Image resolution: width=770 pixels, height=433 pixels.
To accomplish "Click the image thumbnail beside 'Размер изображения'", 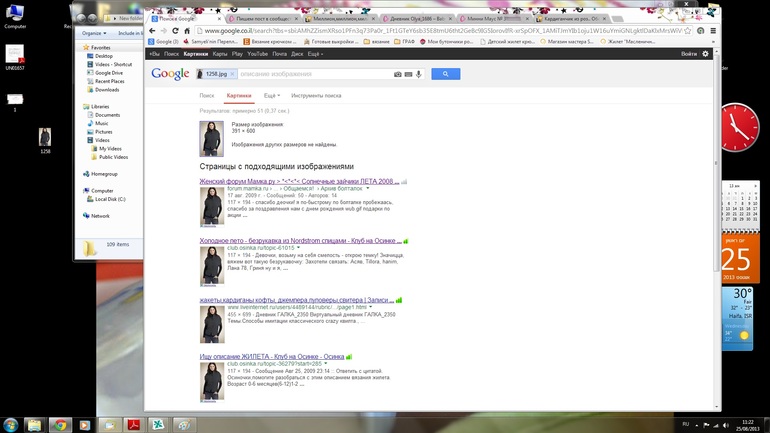I will coord(212,138).
